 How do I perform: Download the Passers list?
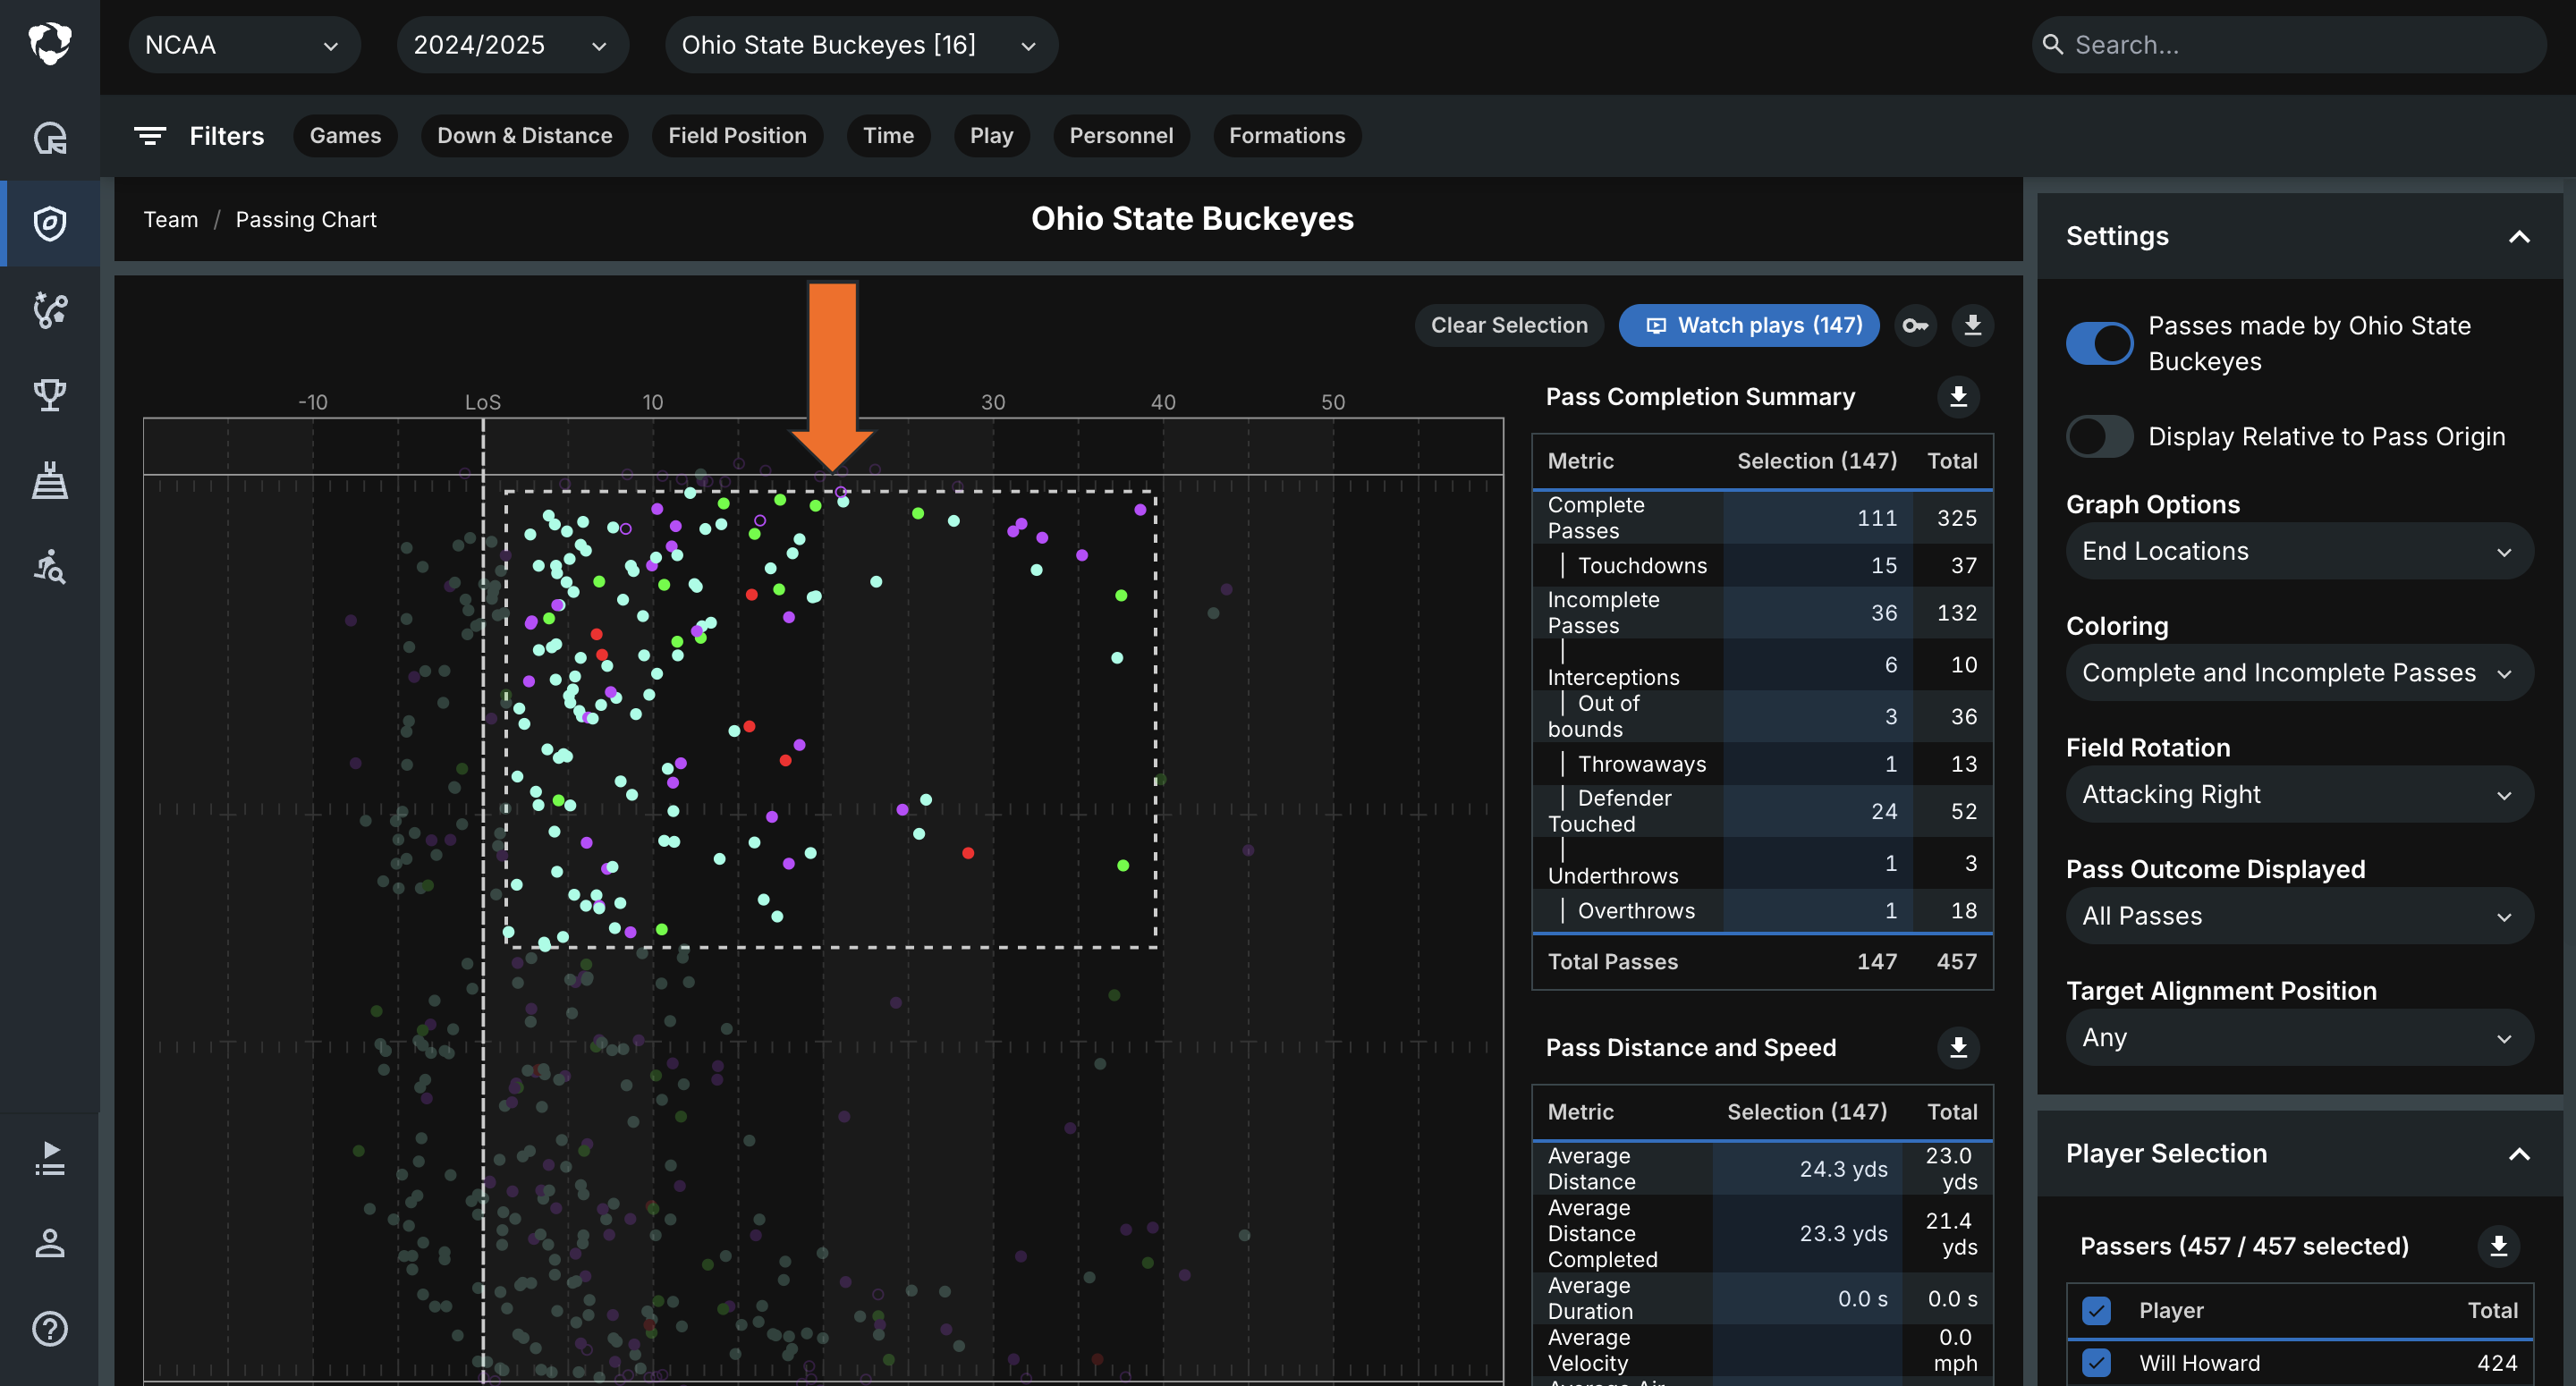(2498, 1246)
